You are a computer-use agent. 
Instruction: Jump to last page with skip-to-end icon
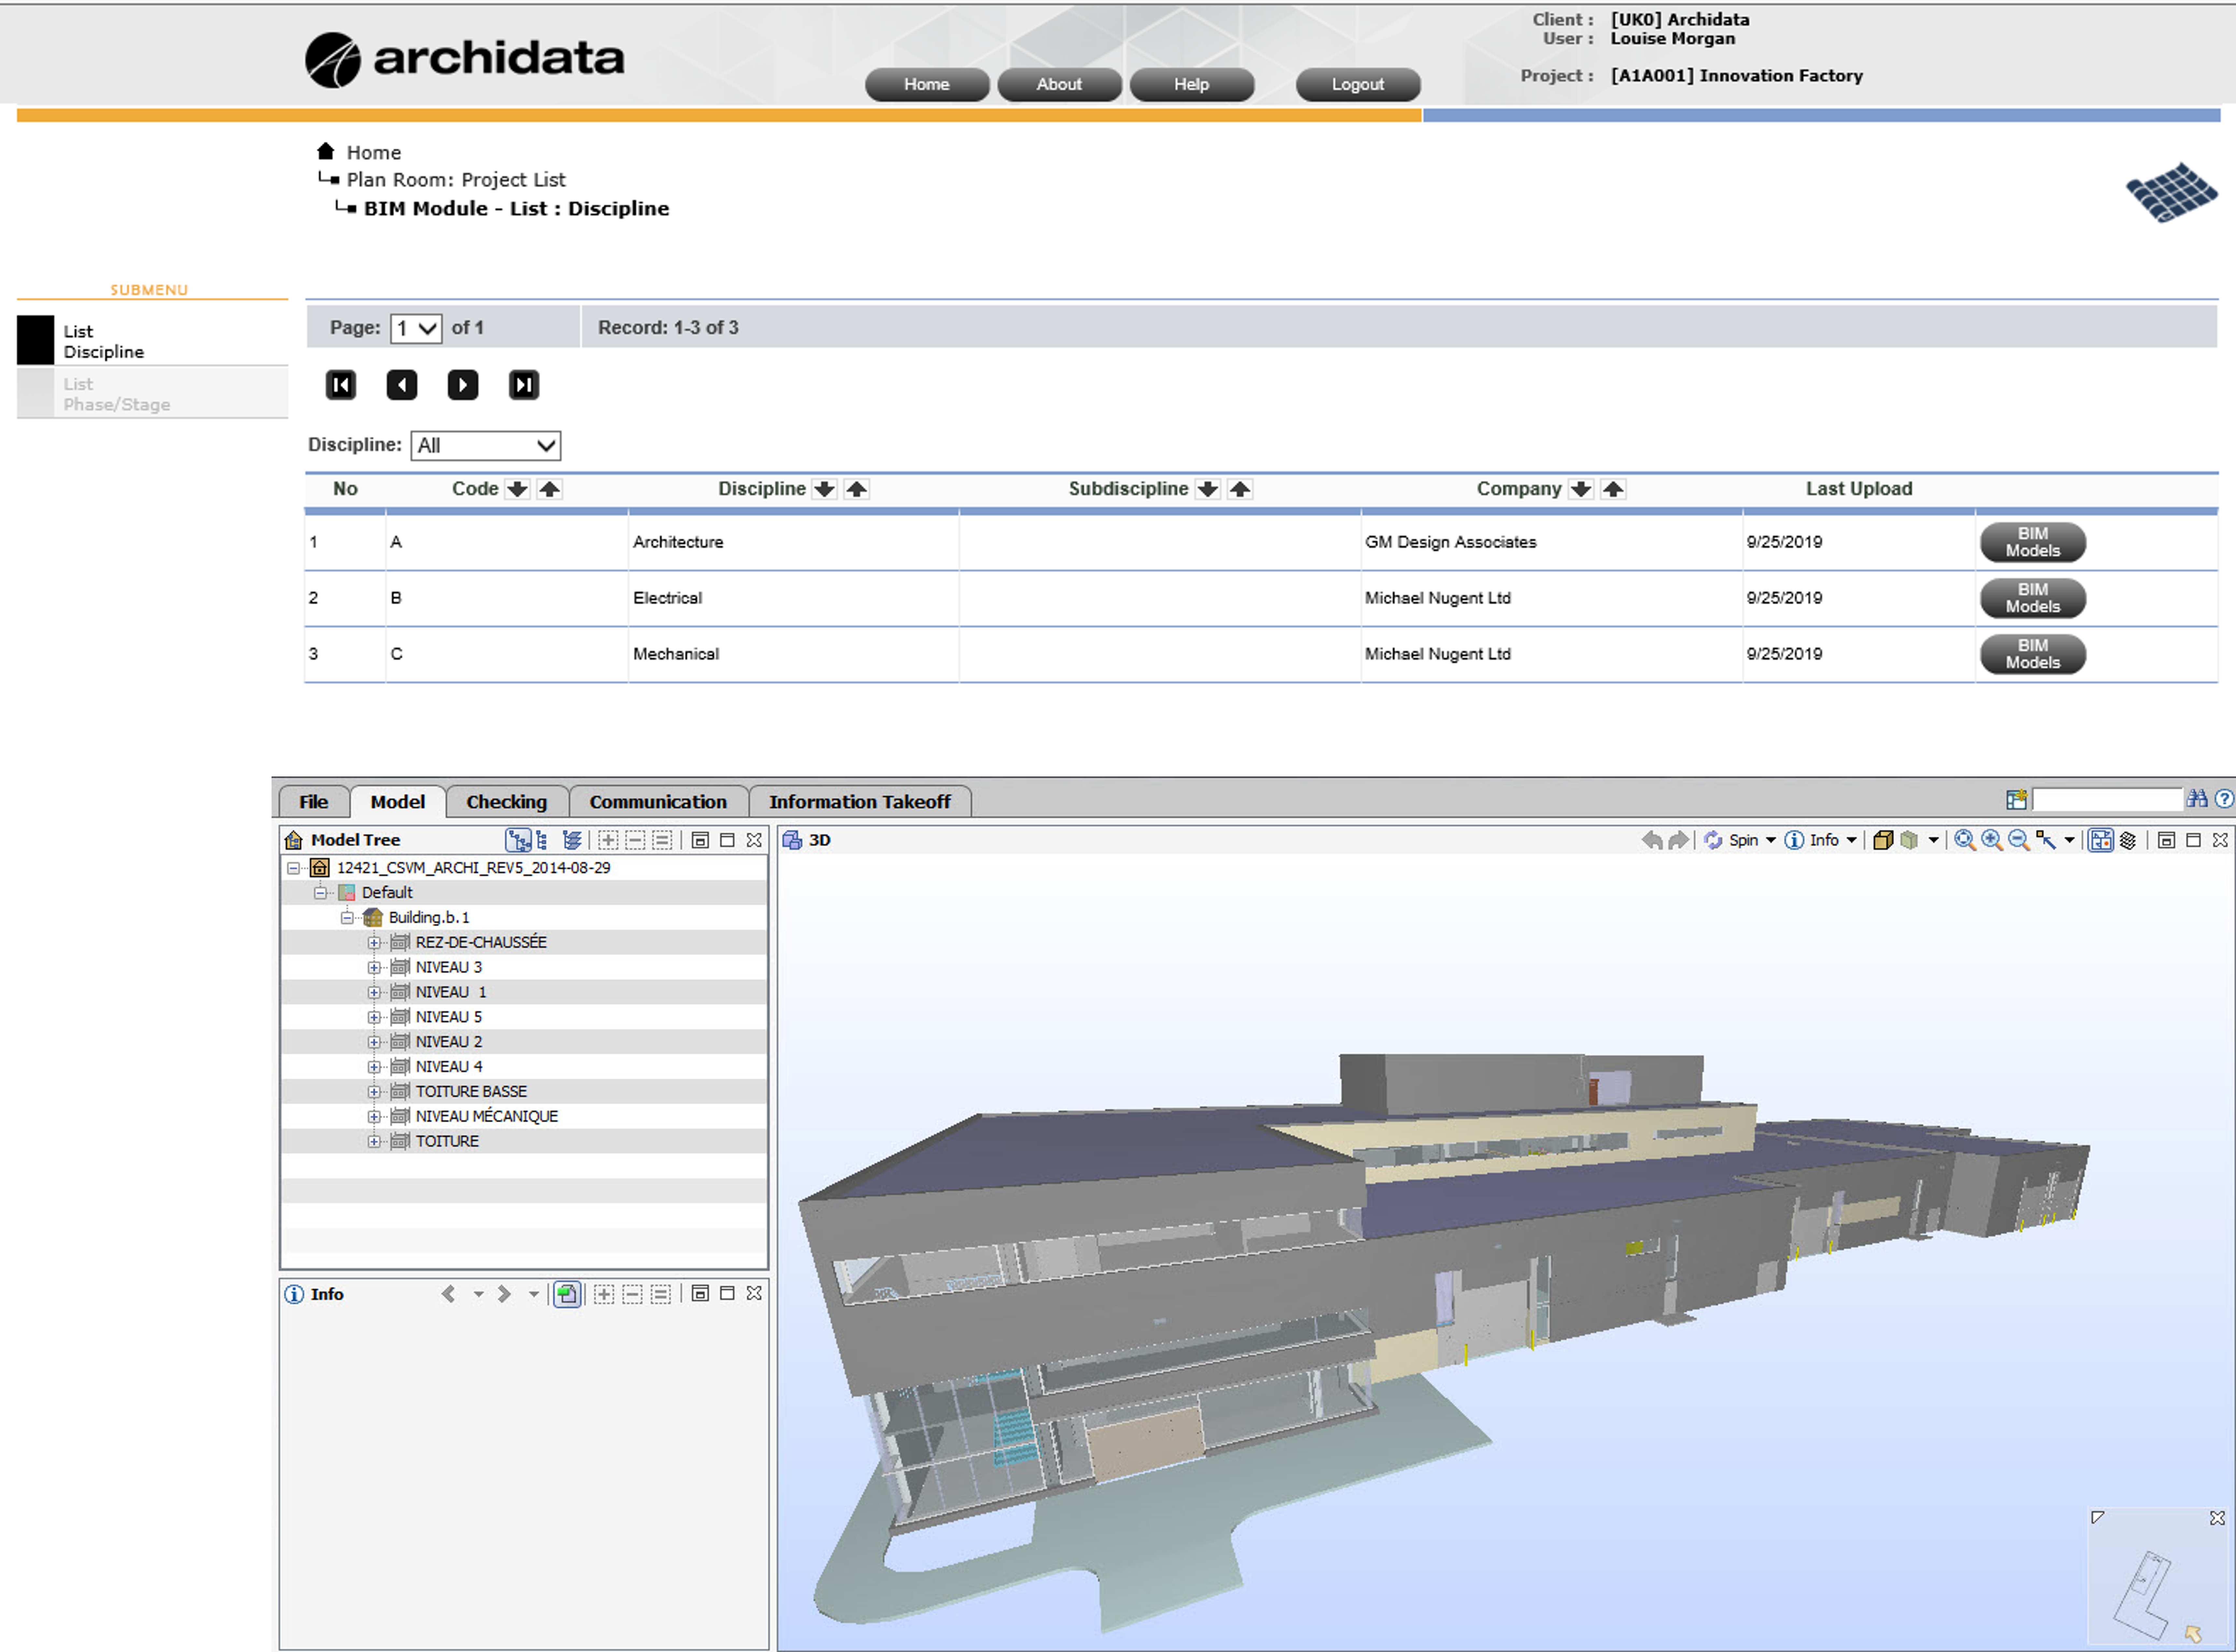pyautogui.click(x=524, y=385)
